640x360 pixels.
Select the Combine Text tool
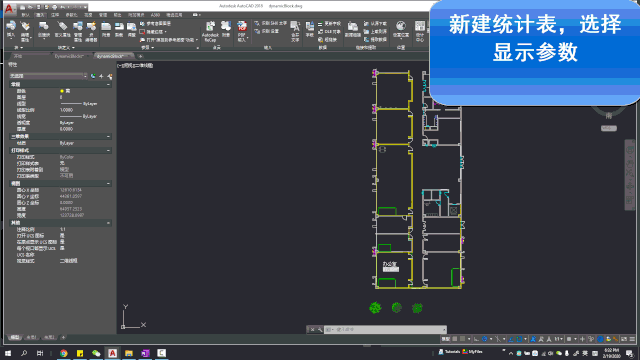295,31
